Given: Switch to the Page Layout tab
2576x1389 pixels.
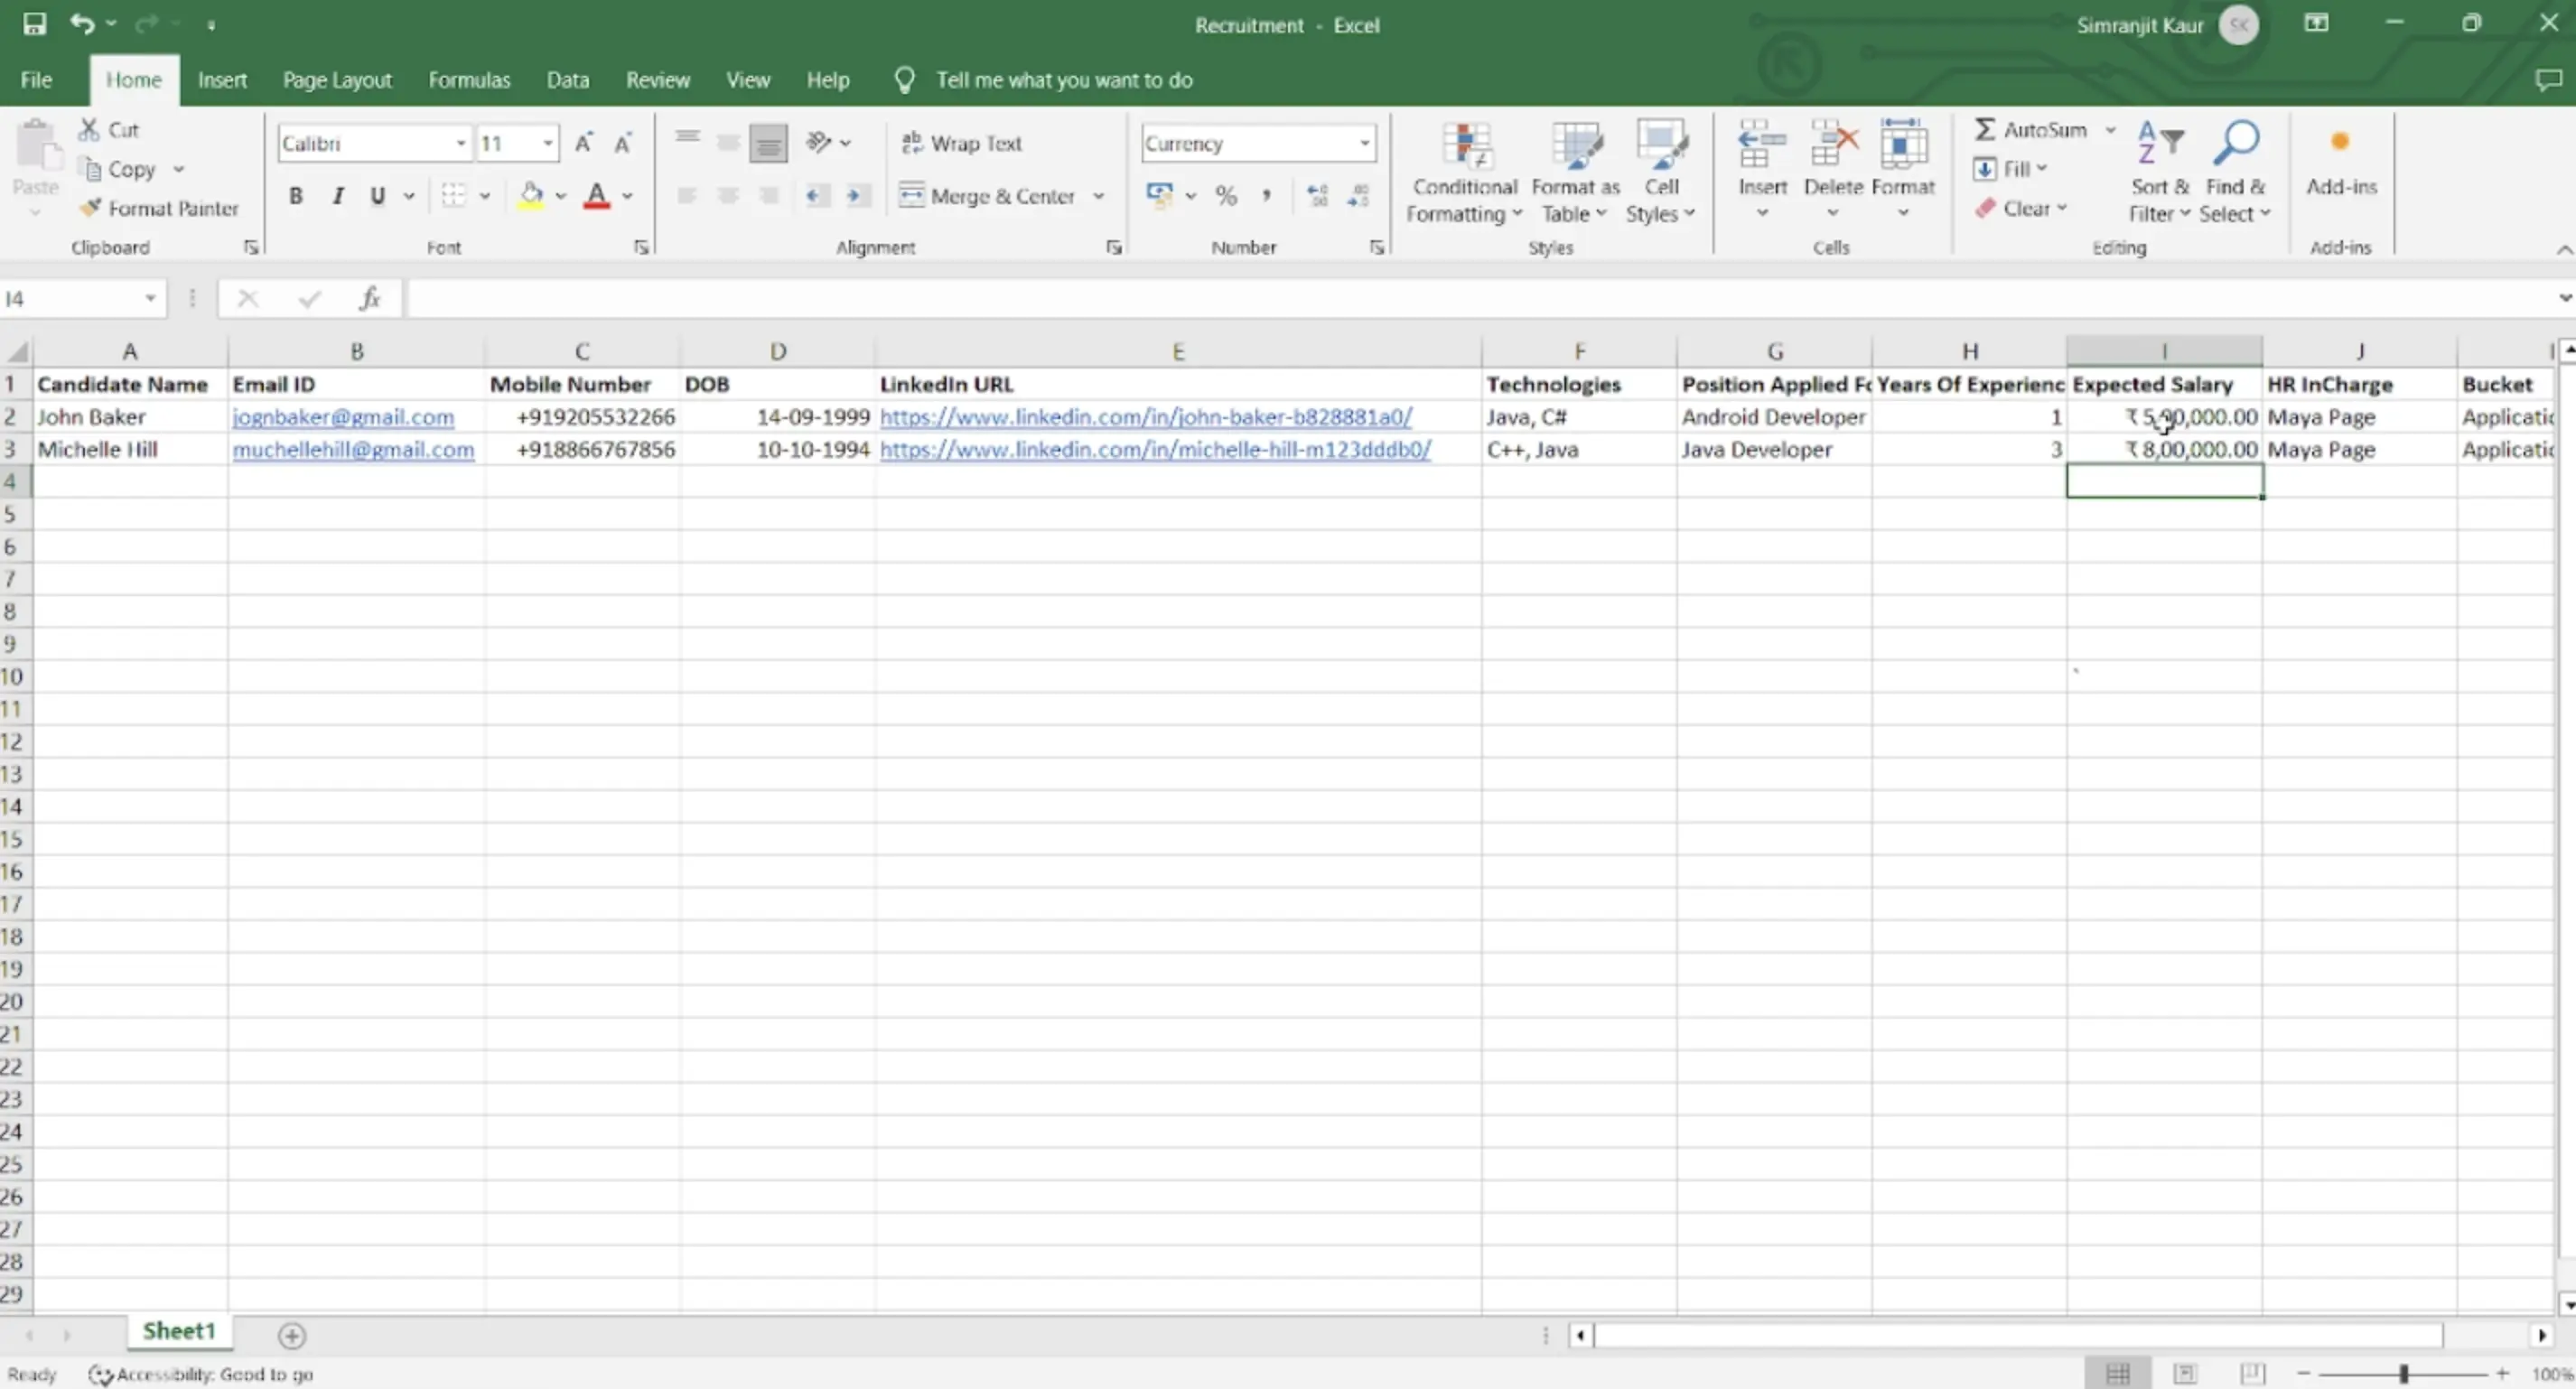Looking at the screenshot, I should pyautogui.click(x=337, y=80).
